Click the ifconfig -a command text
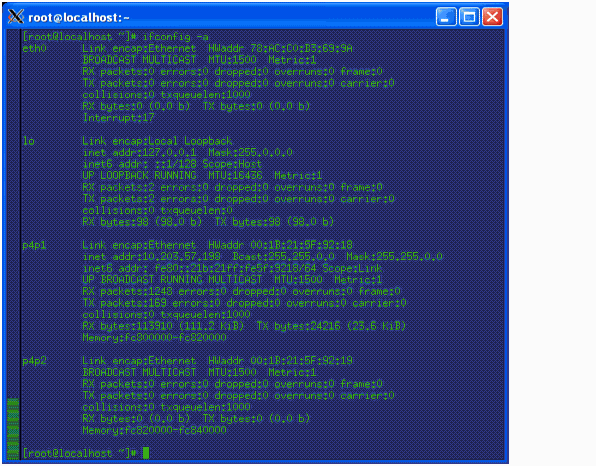Image resolution: width=596 pixels, height=466 pixels. tap(175, 37)
